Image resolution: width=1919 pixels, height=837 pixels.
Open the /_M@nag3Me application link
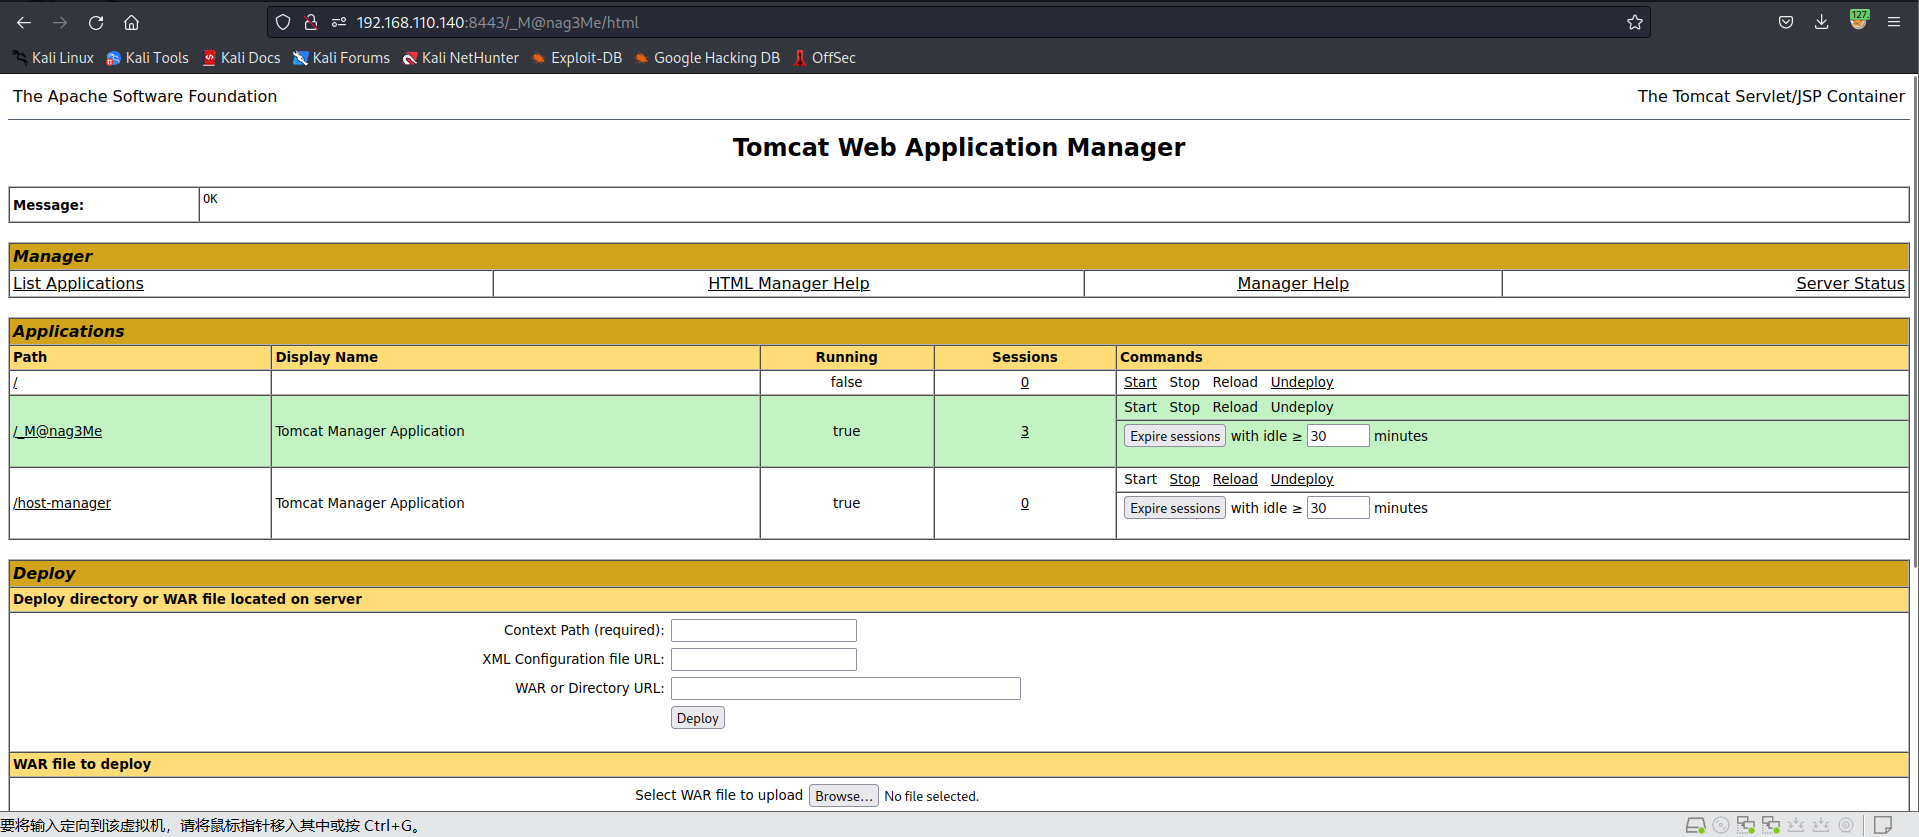[x=58, y=431]
